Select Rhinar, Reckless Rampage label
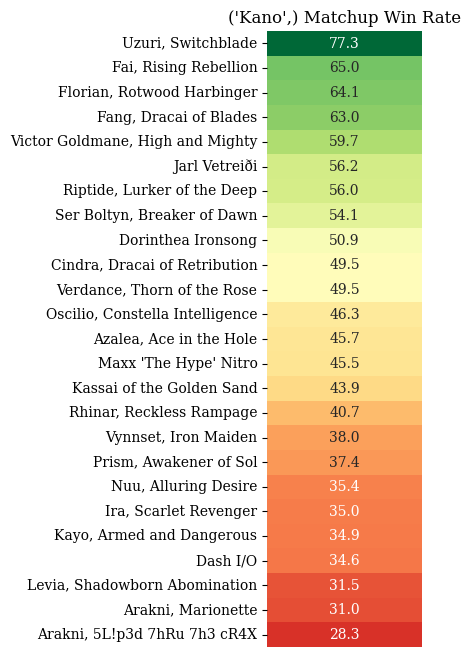Viewport: 471px width, 657px height. [x=163, y=412]
